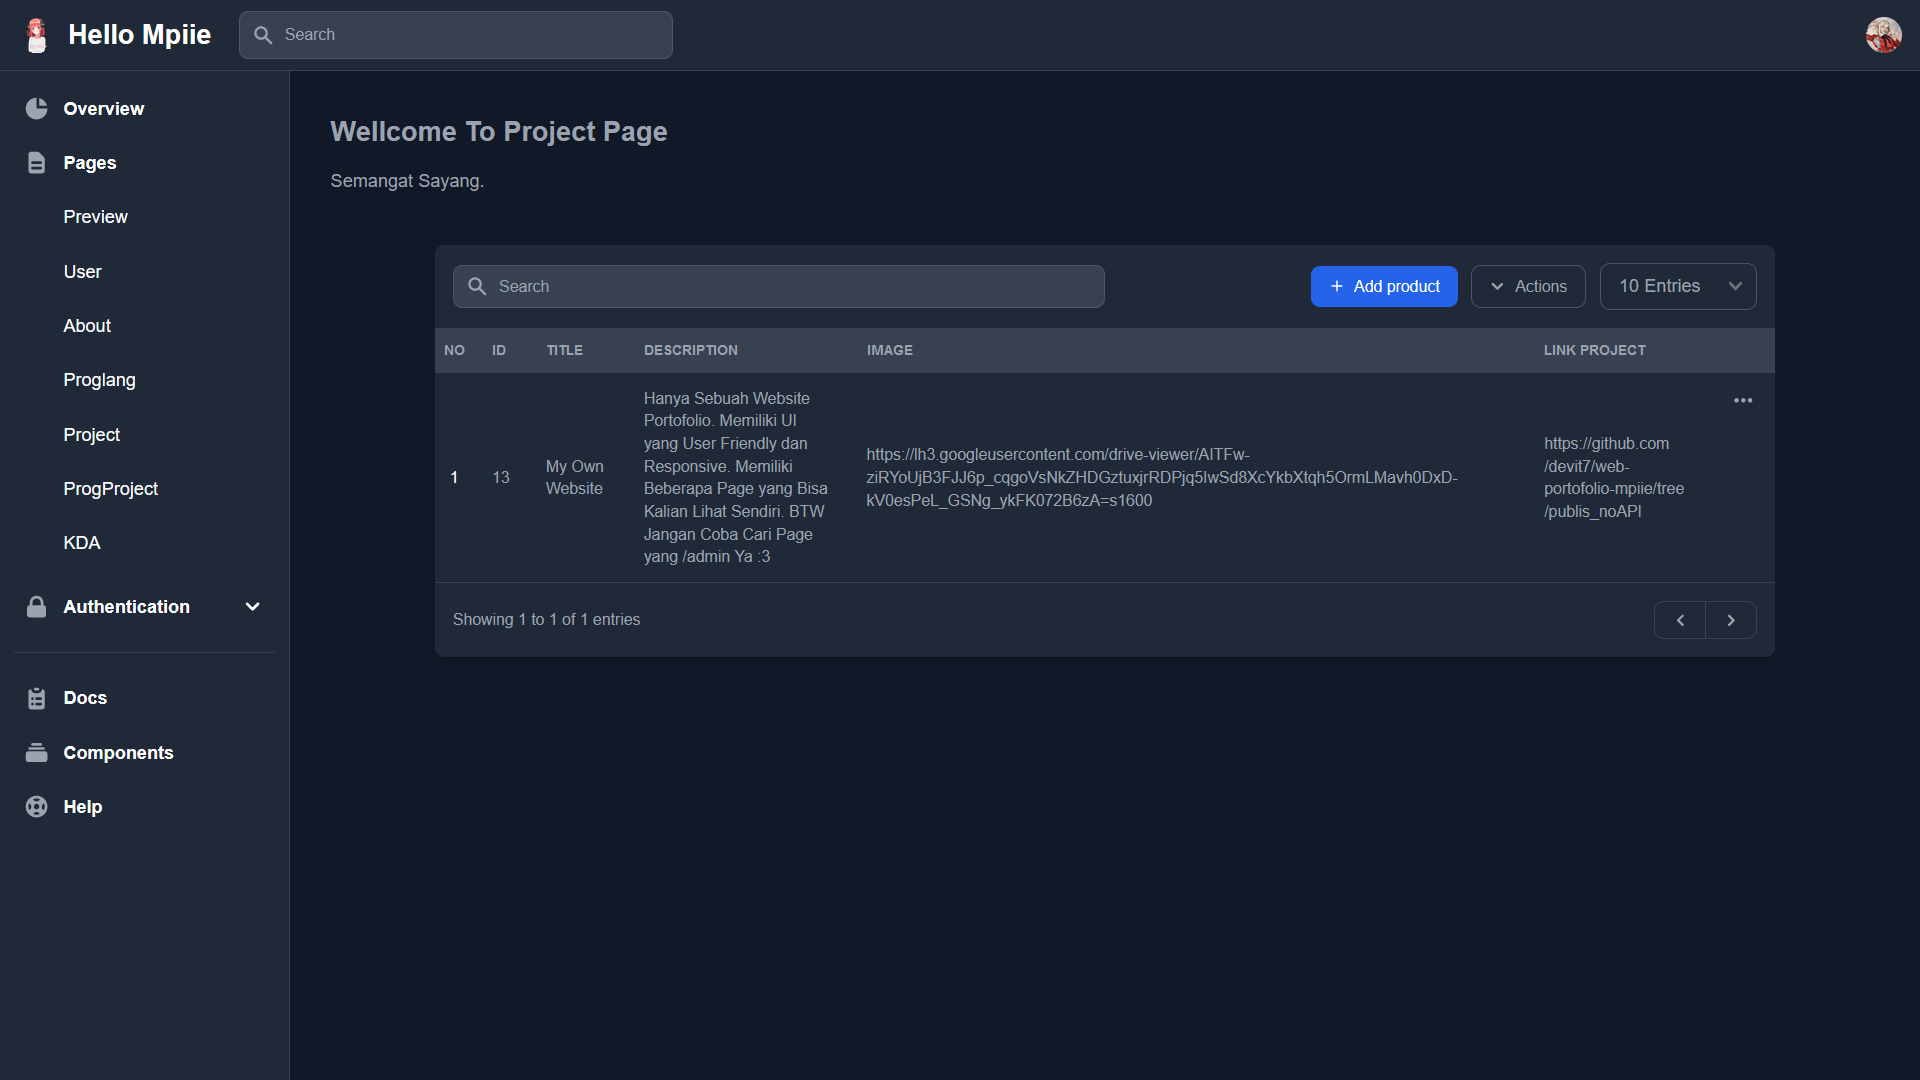Open the three-dot menu on project row
The width and height of the screenshot is (1920, 1080).
click(1743, 400)
